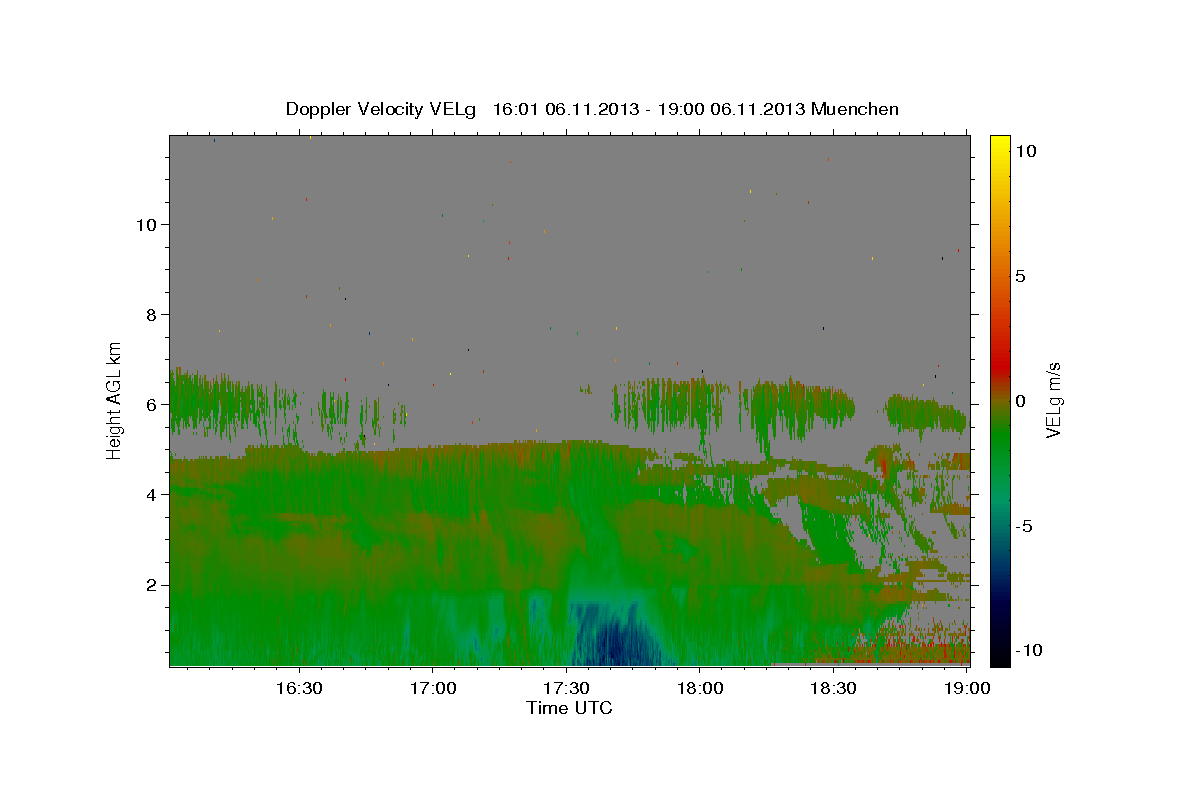Click the 17:30 time tick label
The width and height of the screenshot is (1200, 800).
click(566, 688)
